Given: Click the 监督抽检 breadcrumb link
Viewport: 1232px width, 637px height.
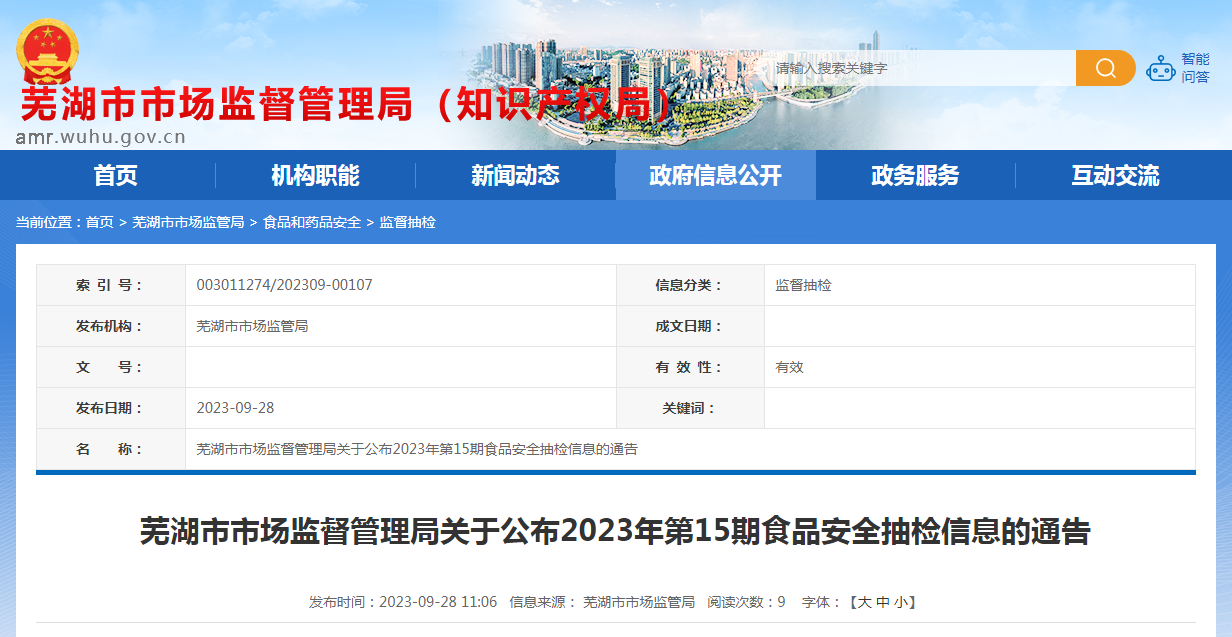Looking at the screenshot, I should pyautogui.click(x=407, y=222).
